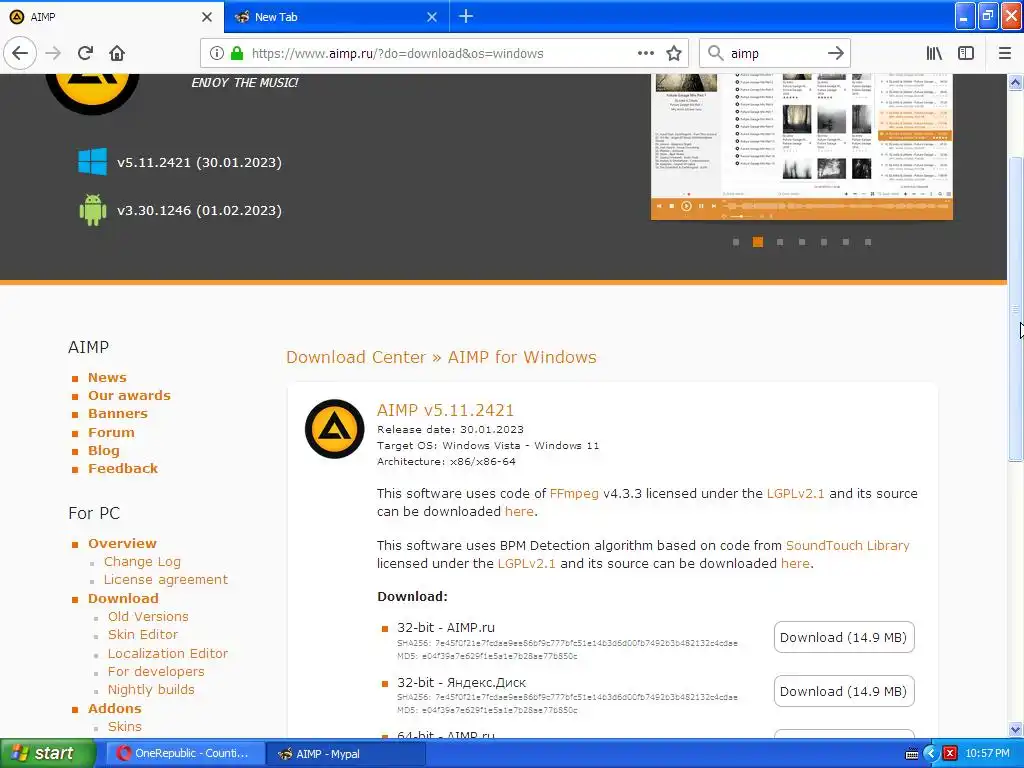Open the Windows start menu

[47, 754]
